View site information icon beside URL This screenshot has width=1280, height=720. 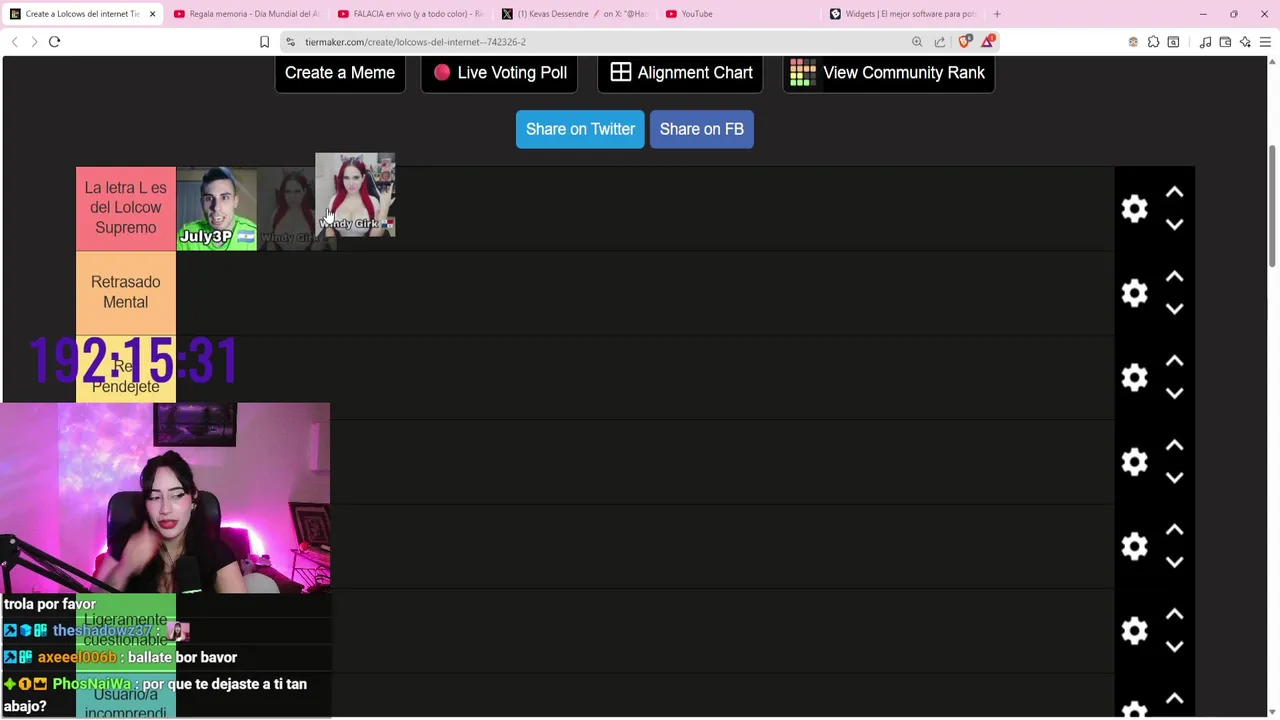[290, 42]
